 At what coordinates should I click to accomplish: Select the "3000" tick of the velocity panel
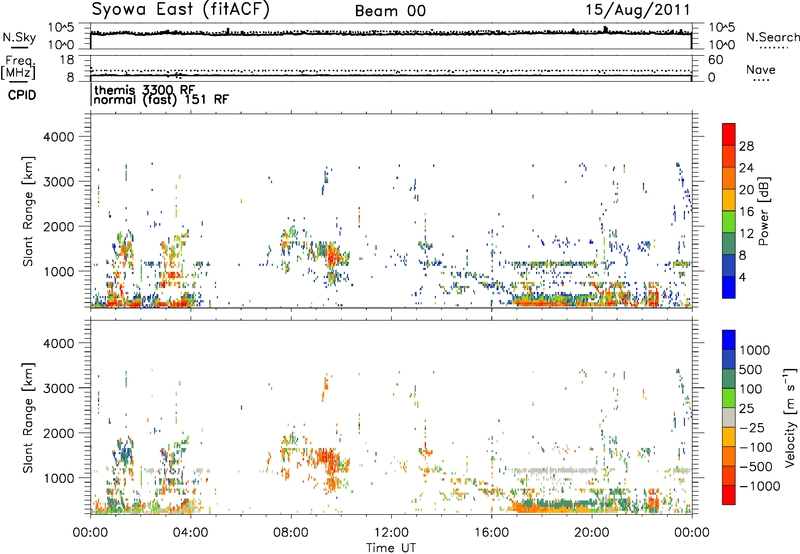point(59,388)
